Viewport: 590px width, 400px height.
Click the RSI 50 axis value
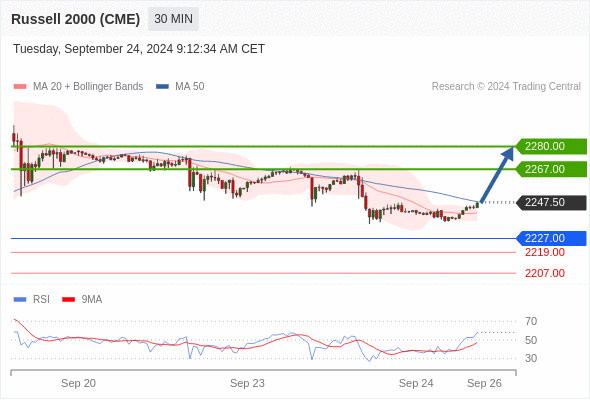pos(531,340)
